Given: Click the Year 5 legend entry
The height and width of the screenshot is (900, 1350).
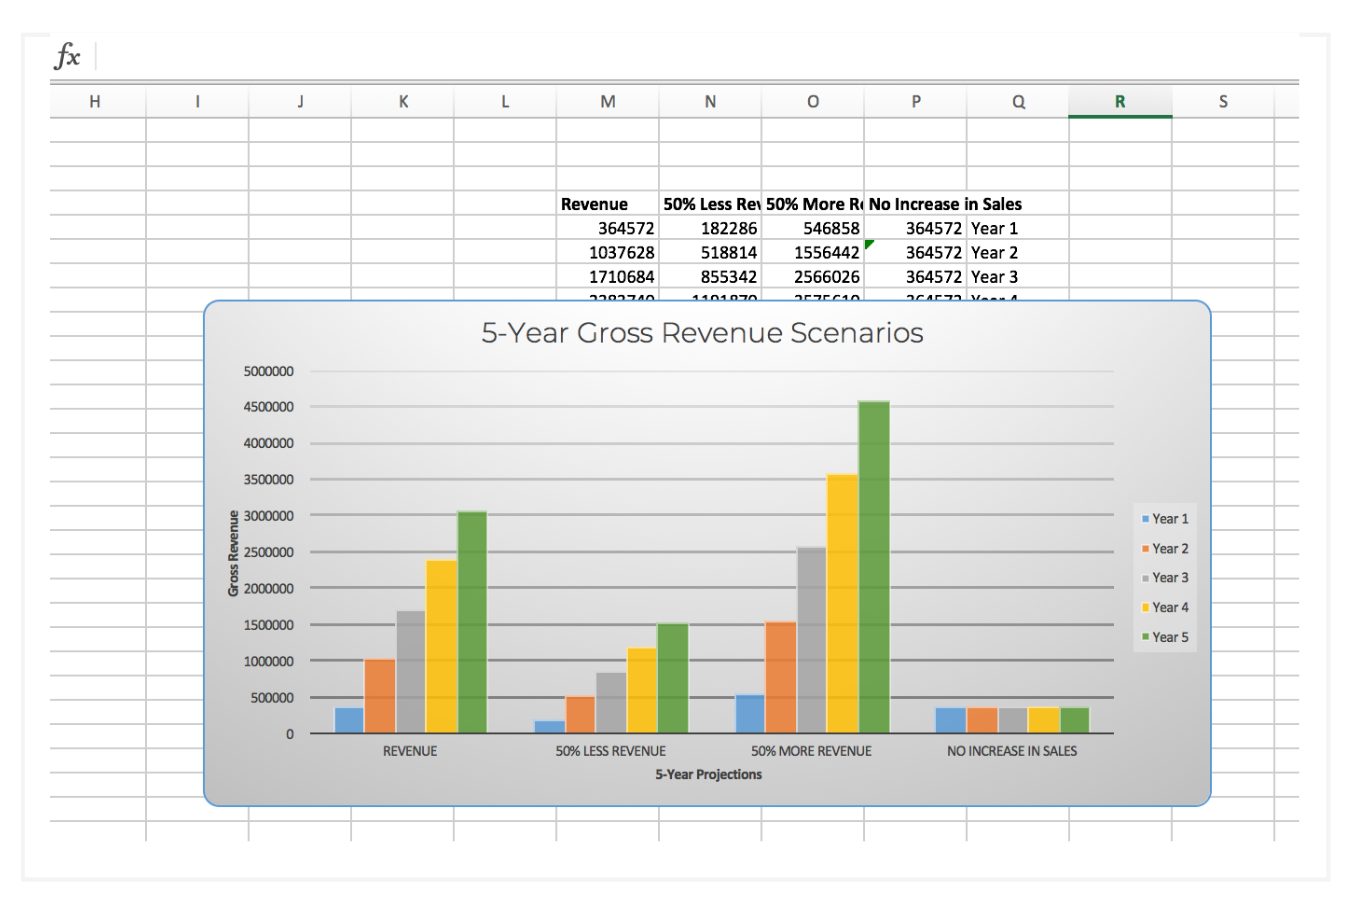Looking at the screenshot, I should pyautogui.click(x=1170, y=635).
